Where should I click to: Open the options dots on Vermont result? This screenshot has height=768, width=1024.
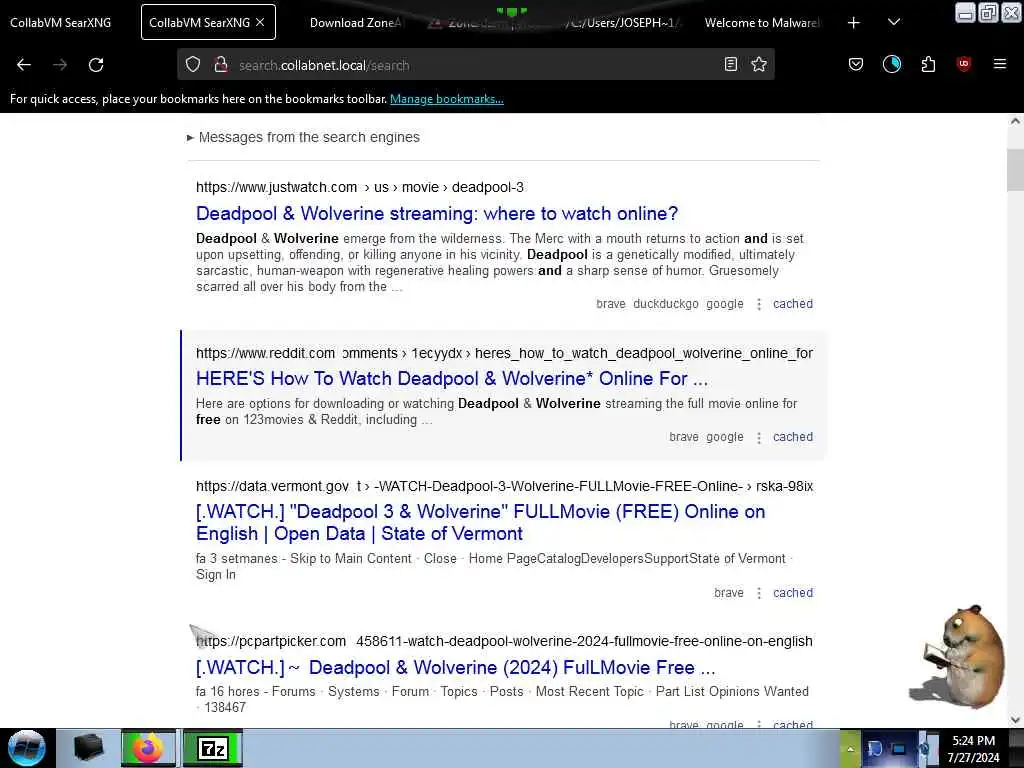click(759, 594)
